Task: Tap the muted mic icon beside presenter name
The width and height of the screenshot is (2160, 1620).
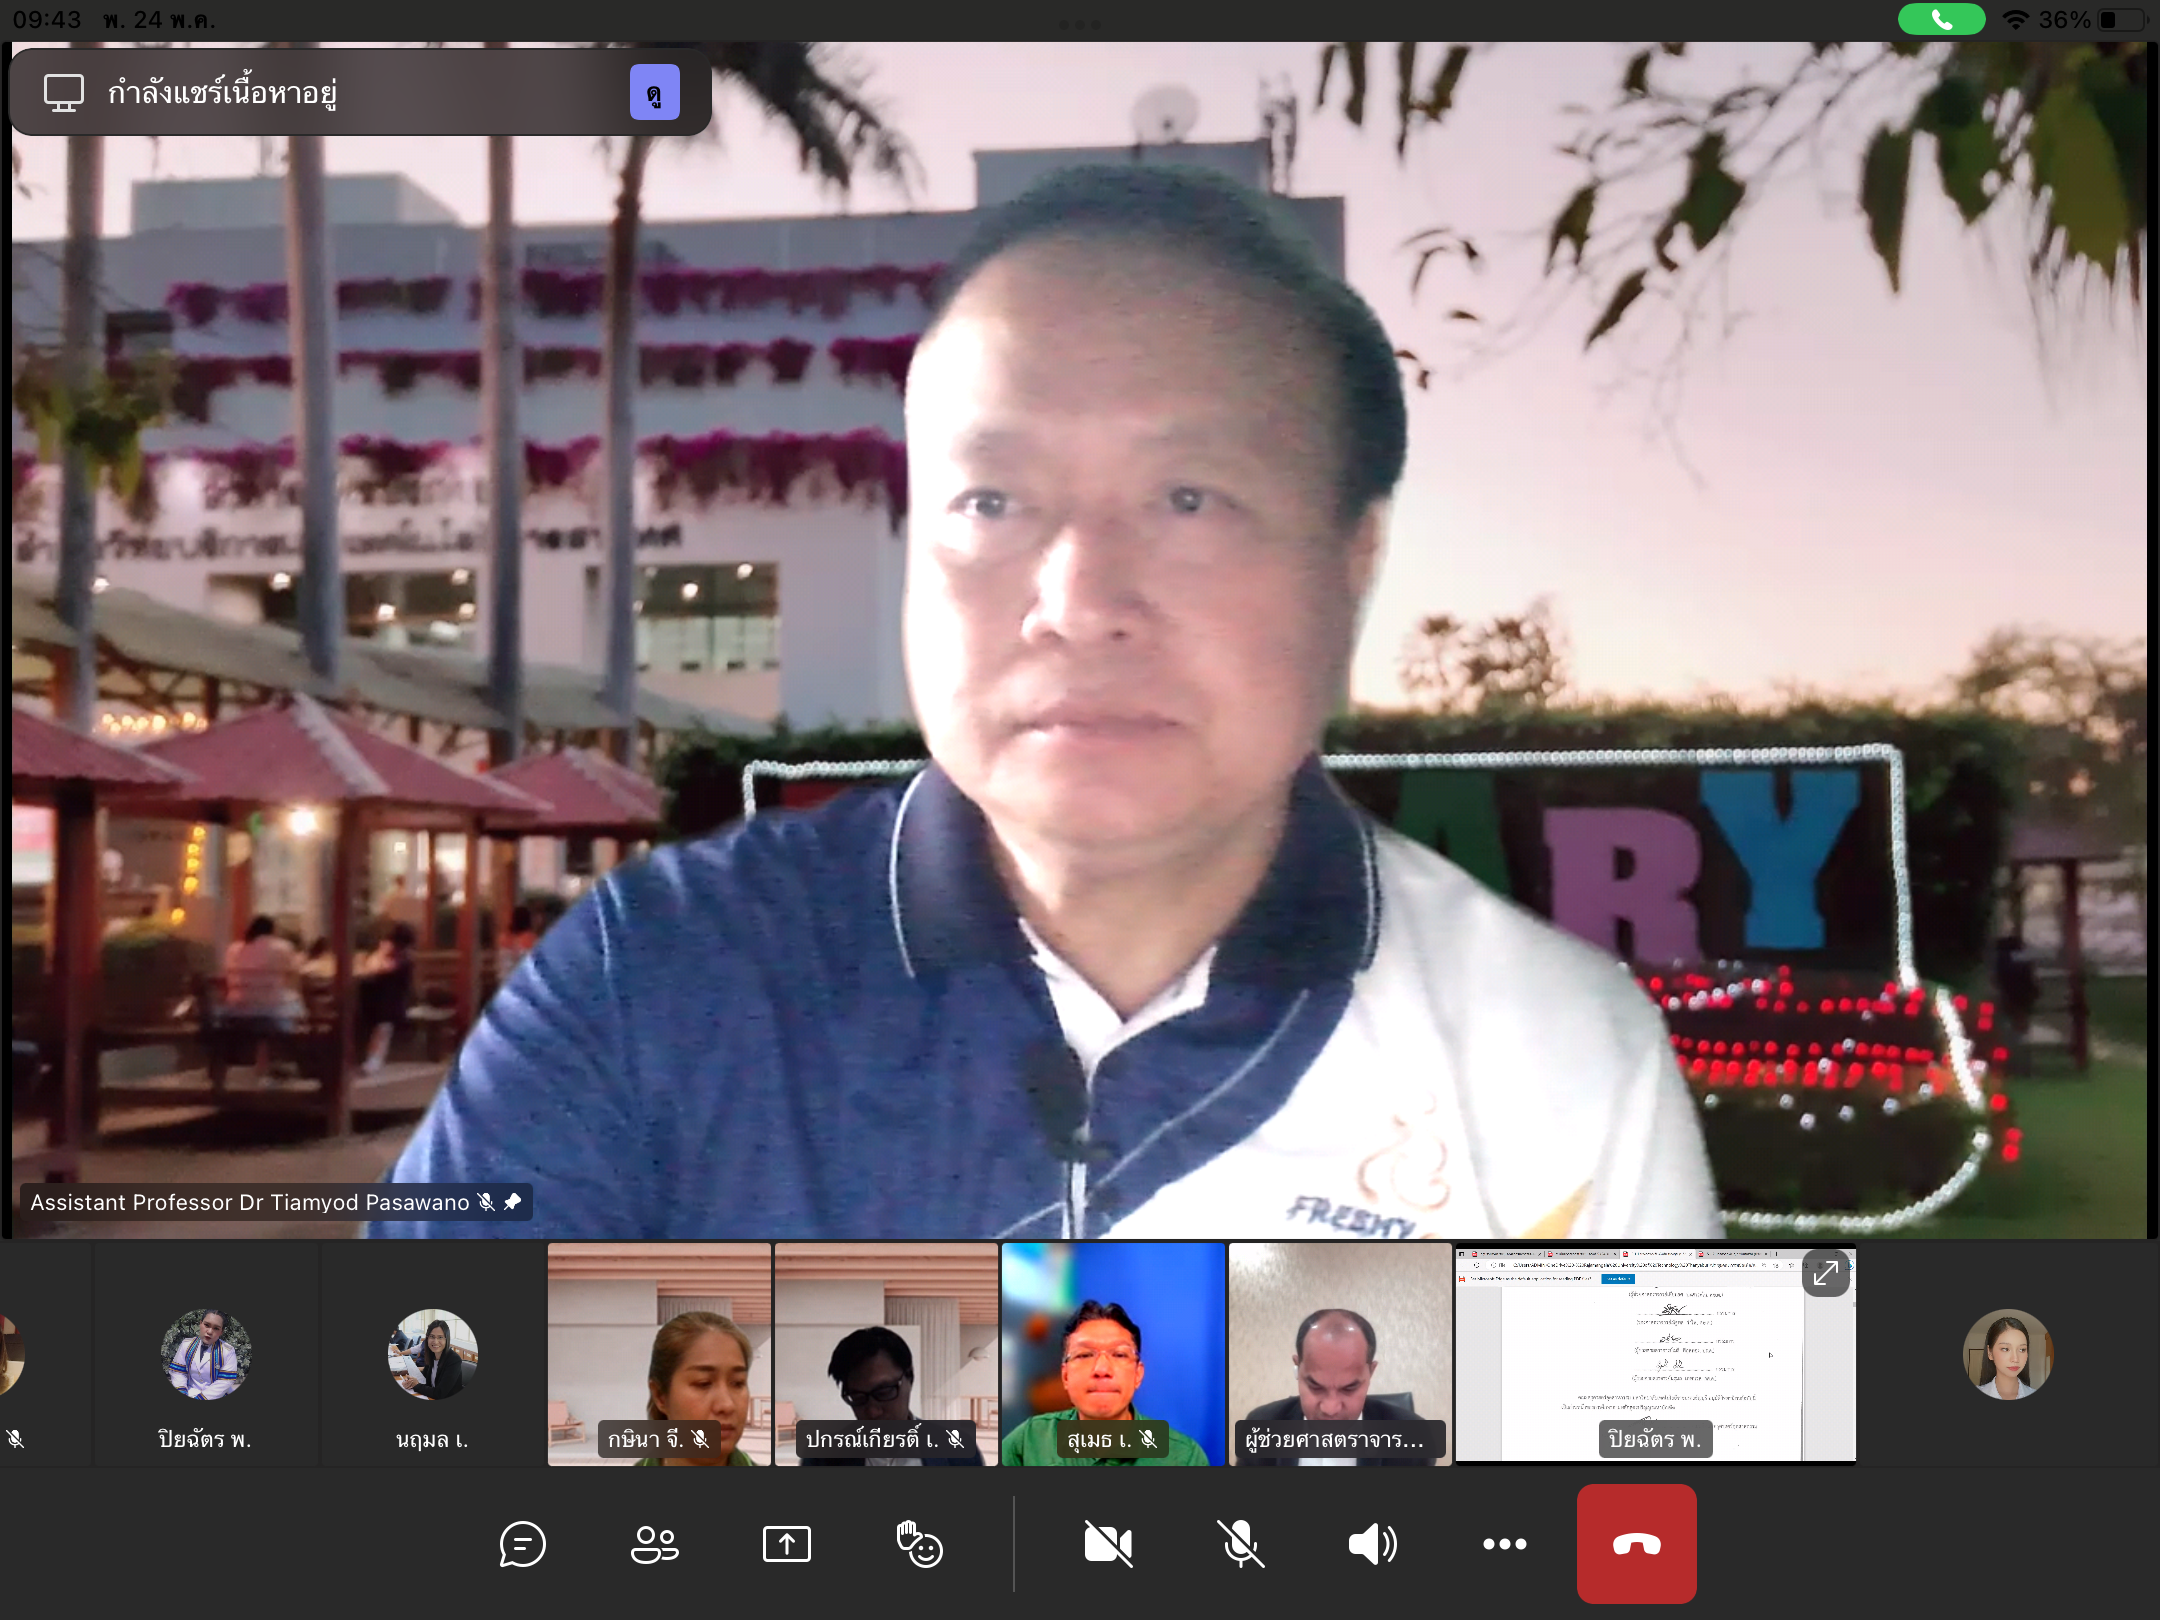Action: coord(486,1202)
